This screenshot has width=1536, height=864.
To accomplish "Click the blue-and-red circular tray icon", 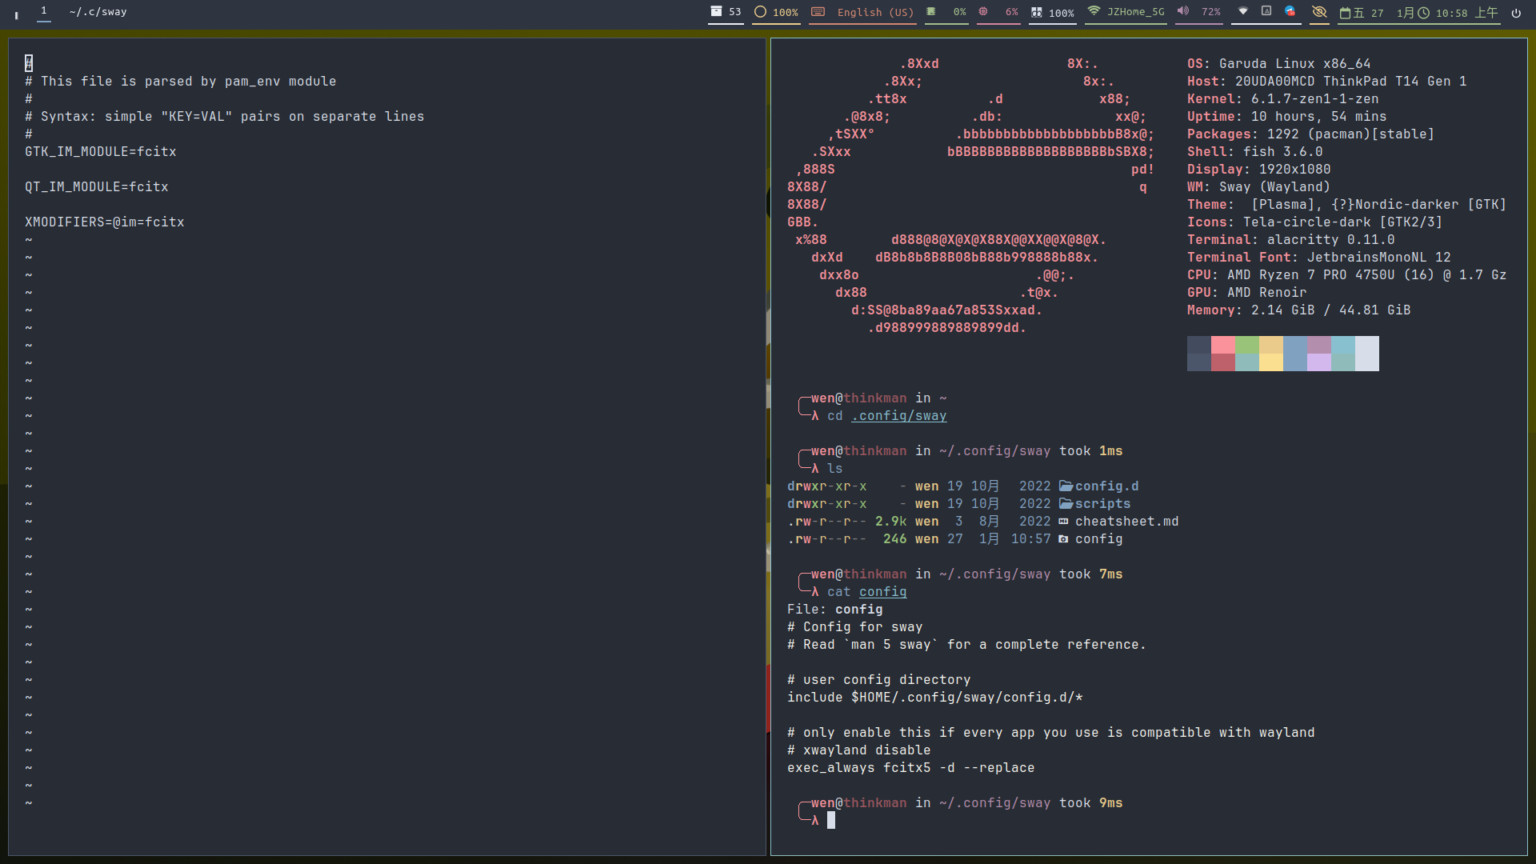I will pos(1290,11).
